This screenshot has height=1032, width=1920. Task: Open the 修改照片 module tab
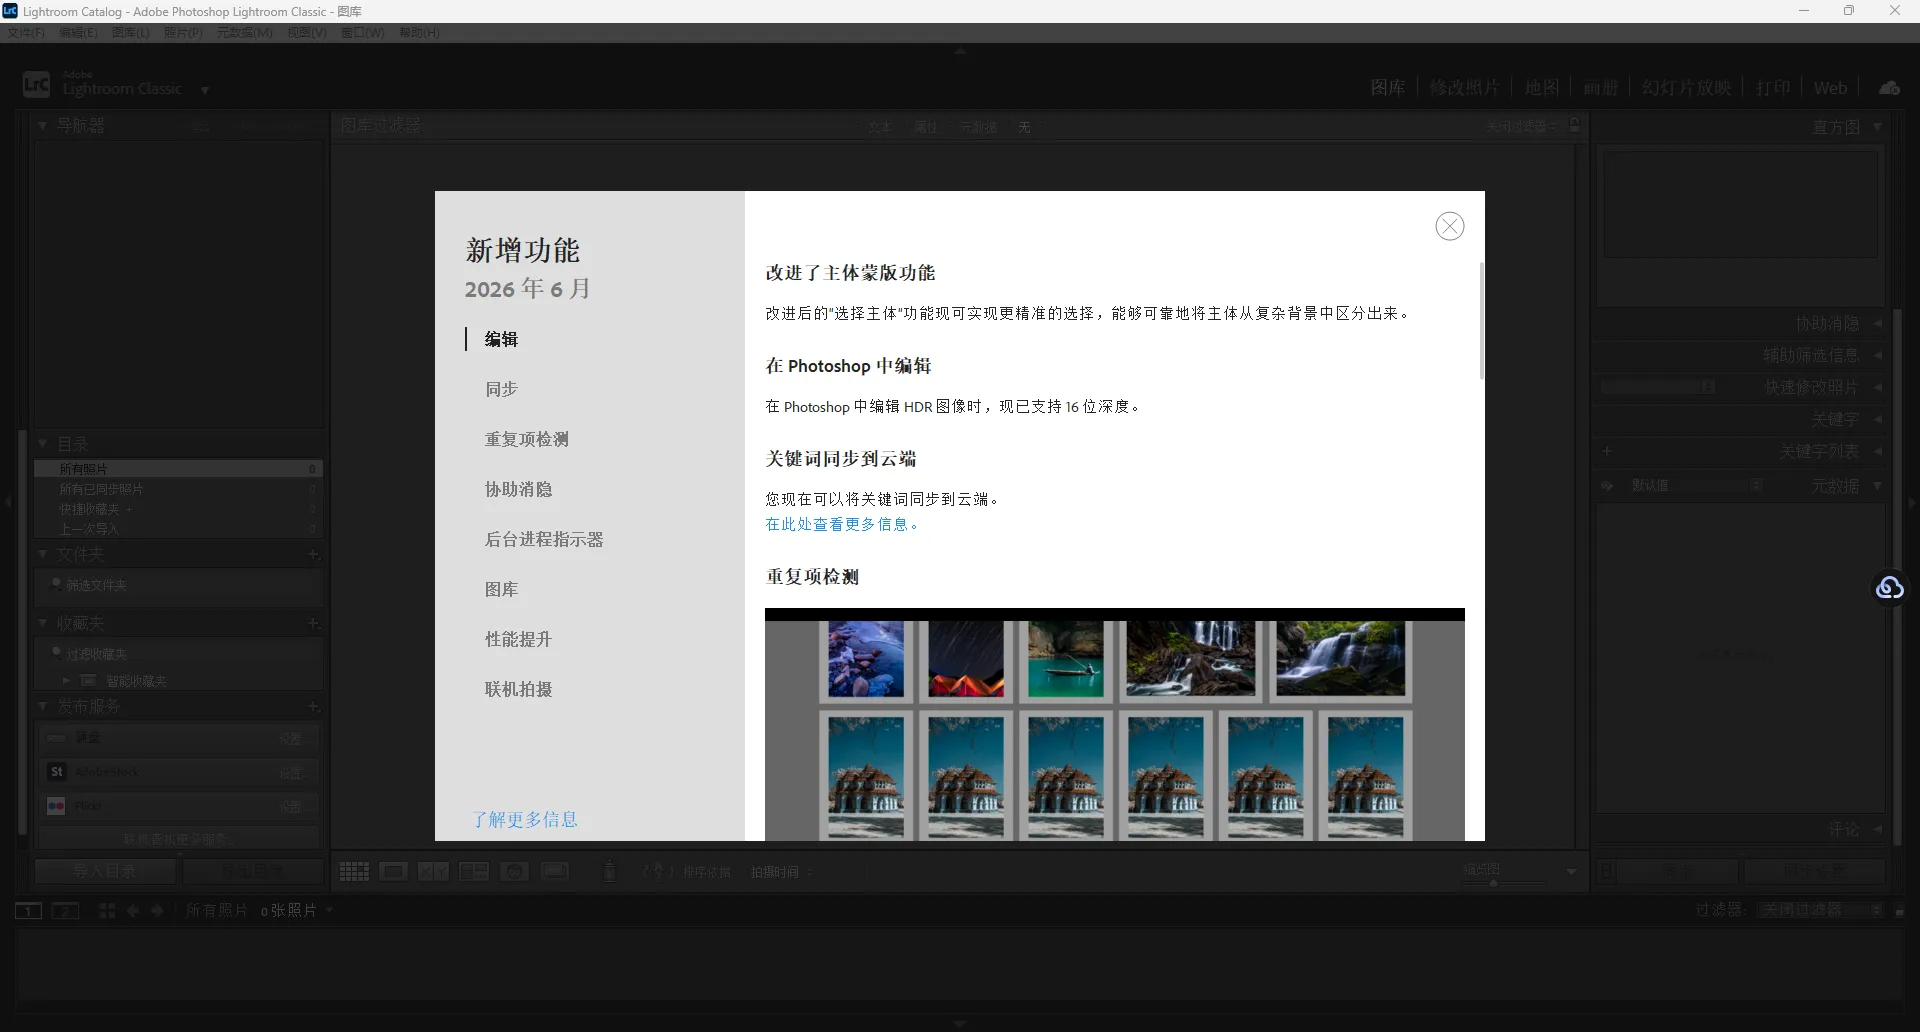coord(1464,88)
